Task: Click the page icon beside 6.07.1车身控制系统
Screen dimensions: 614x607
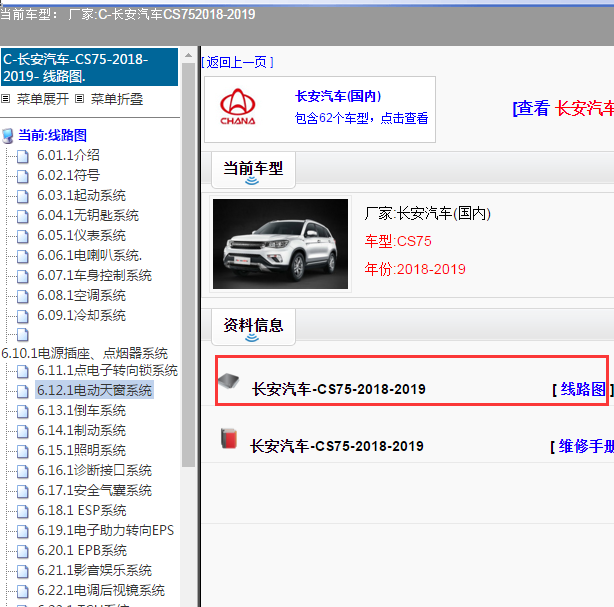Action: [x=22, y=276]
